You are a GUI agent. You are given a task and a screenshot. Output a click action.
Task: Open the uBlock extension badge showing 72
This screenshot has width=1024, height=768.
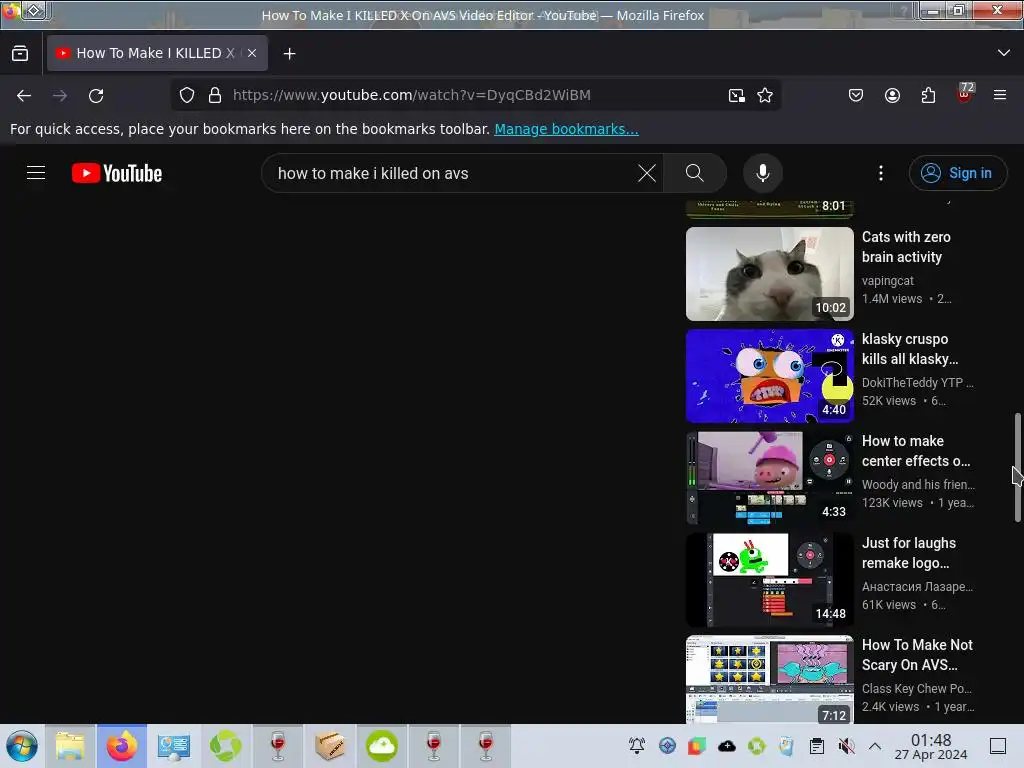pos(965,93)
